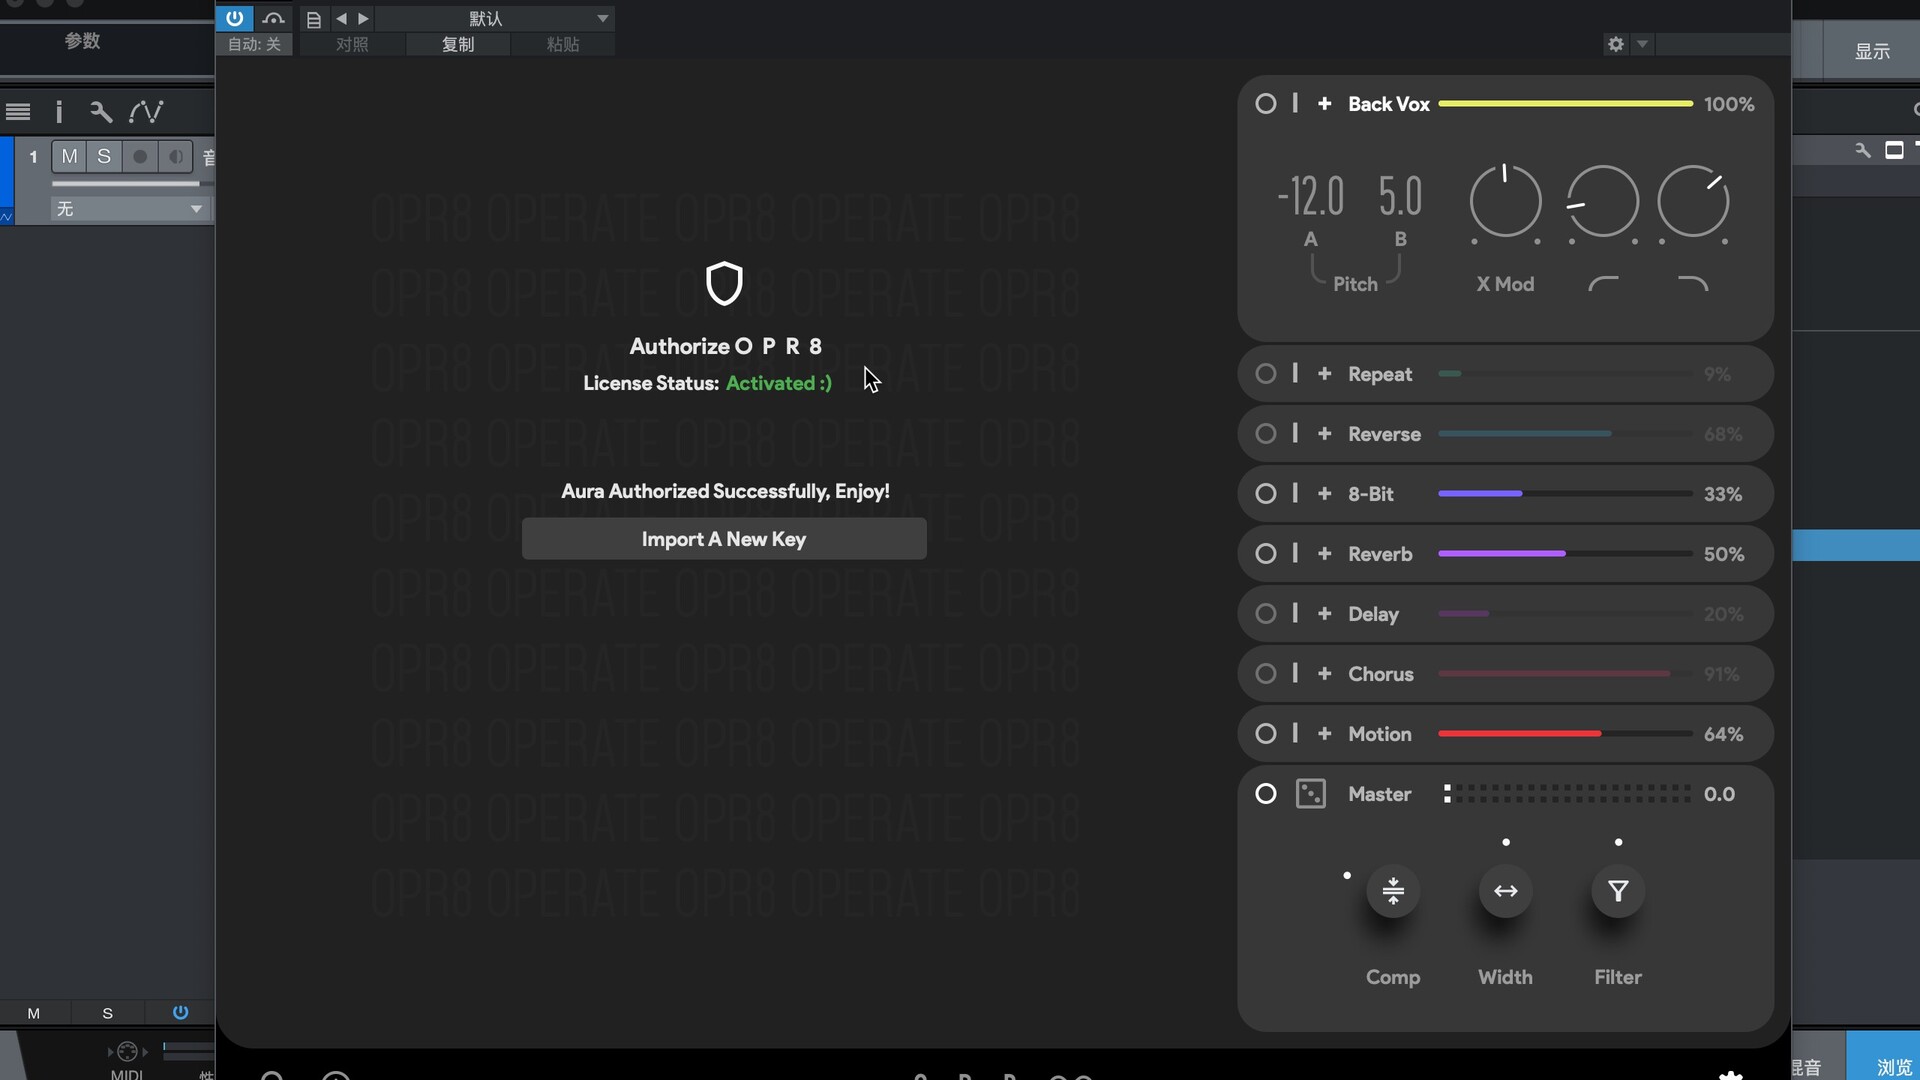Enable the Chorus effect circle

point(1265,674)
